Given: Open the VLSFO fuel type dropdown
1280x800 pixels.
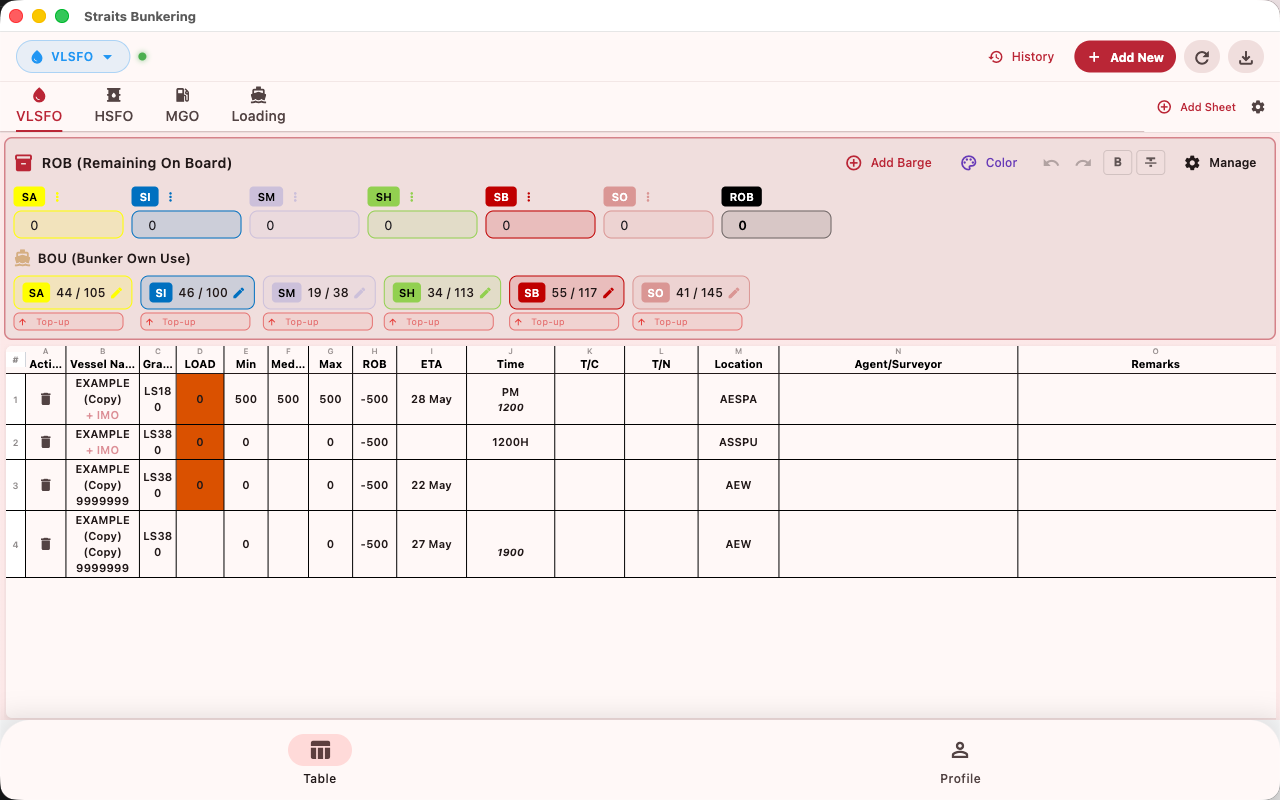Looking at the screenshot, I should pos(73,57).
